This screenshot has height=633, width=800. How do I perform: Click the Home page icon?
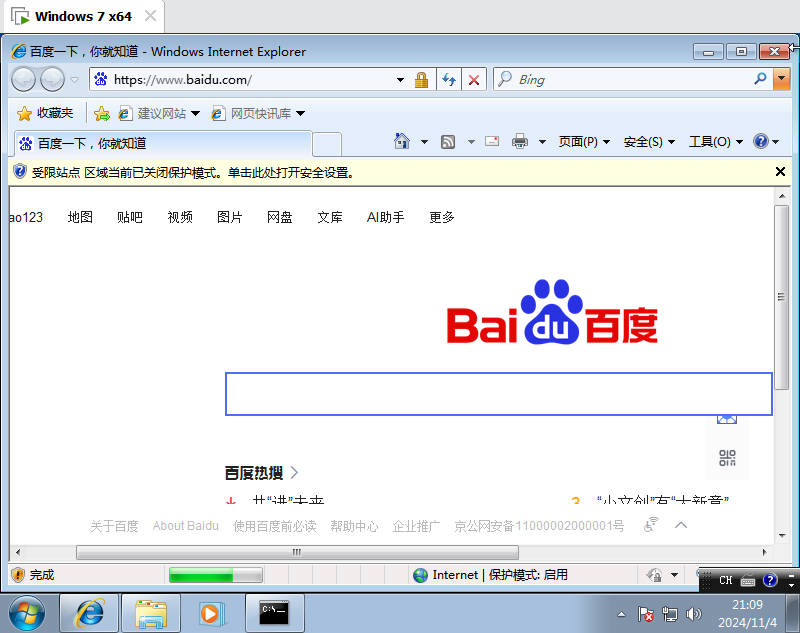click(x=402, y=141)
